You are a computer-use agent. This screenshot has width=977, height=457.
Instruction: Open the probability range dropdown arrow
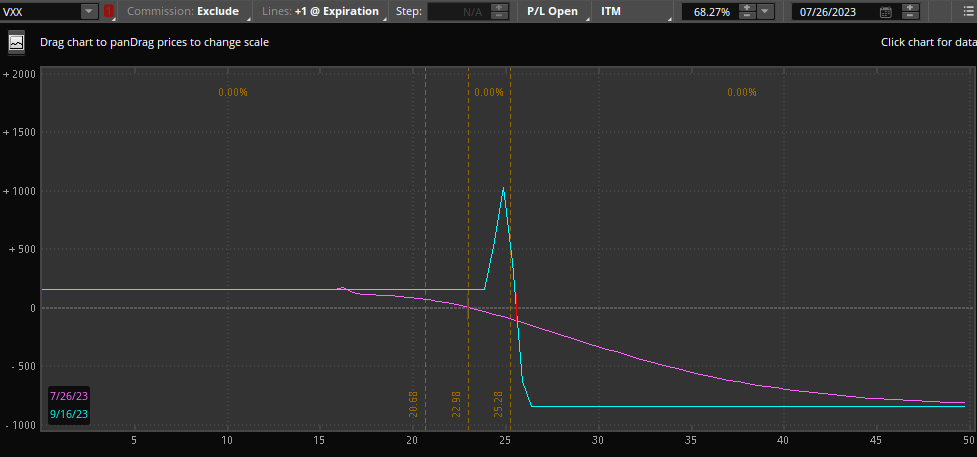pyautogui.click(x=765, y=12)
